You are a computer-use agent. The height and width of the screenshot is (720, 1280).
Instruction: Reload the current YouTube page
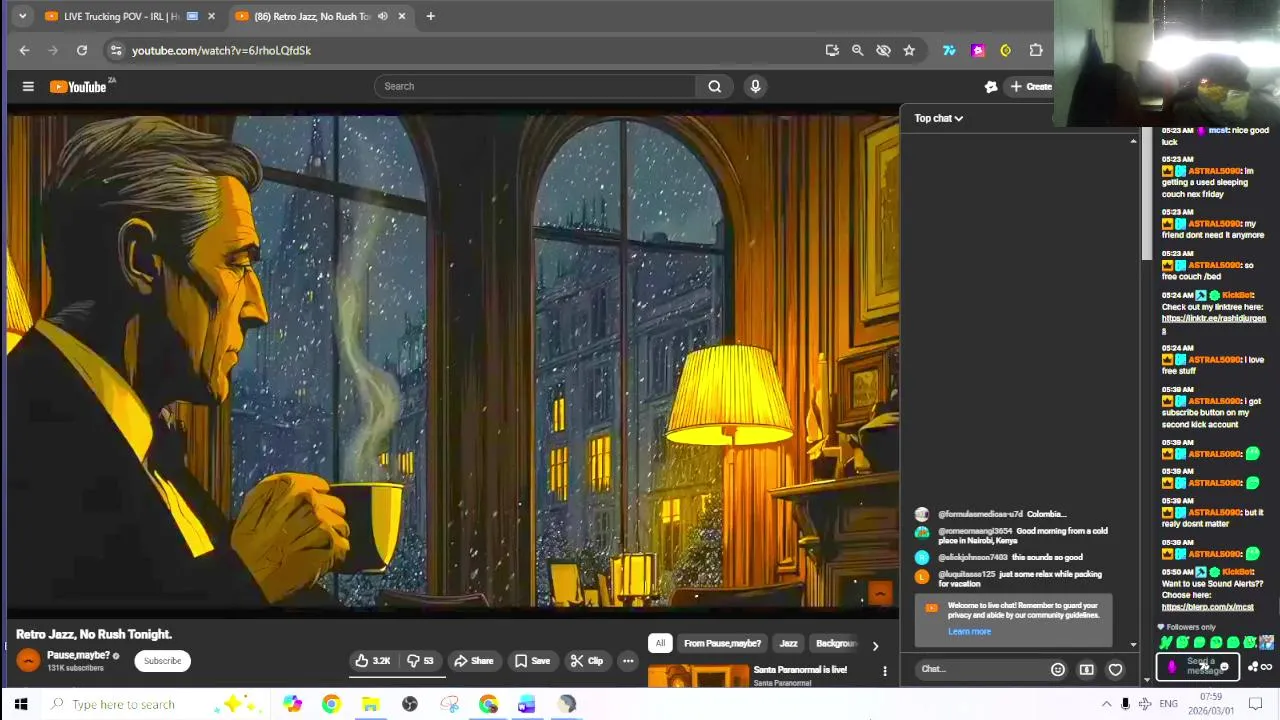coord(82,50)
